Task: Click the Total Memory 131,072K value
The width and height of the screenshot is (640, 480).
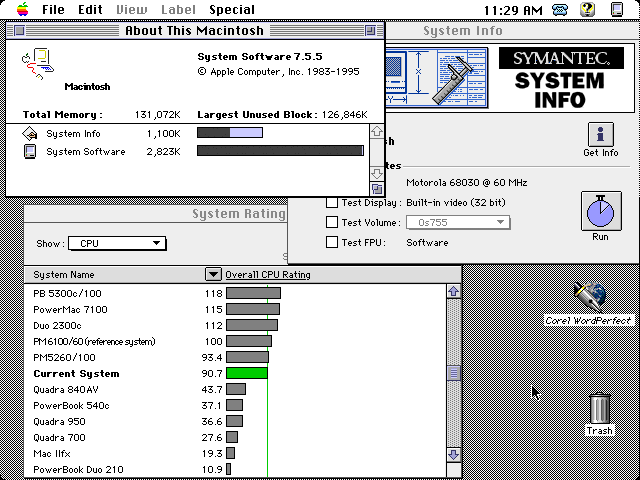Action: [158, 115]
